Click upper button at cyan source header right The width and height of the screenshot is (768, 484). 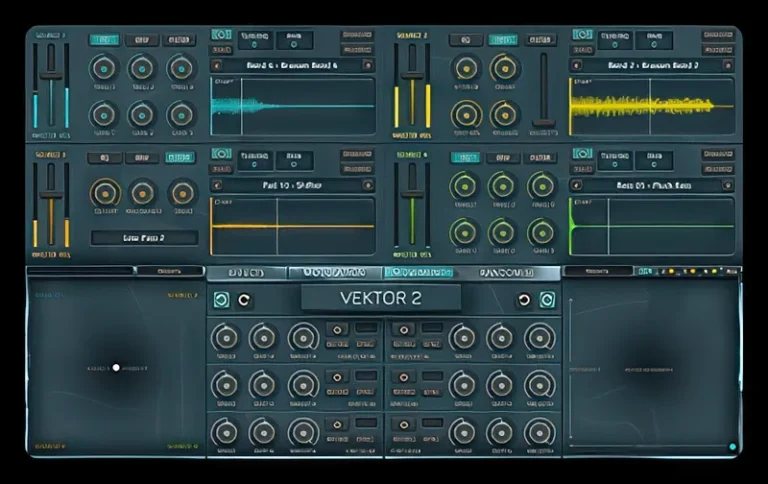click(357, 35)
